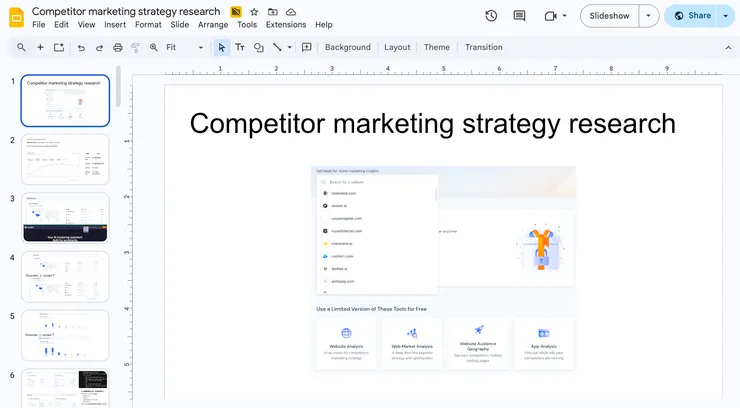This screenshot has width=740, height=408.
Task: Select slide 4 thumbnail
Action: pos(65,277)
